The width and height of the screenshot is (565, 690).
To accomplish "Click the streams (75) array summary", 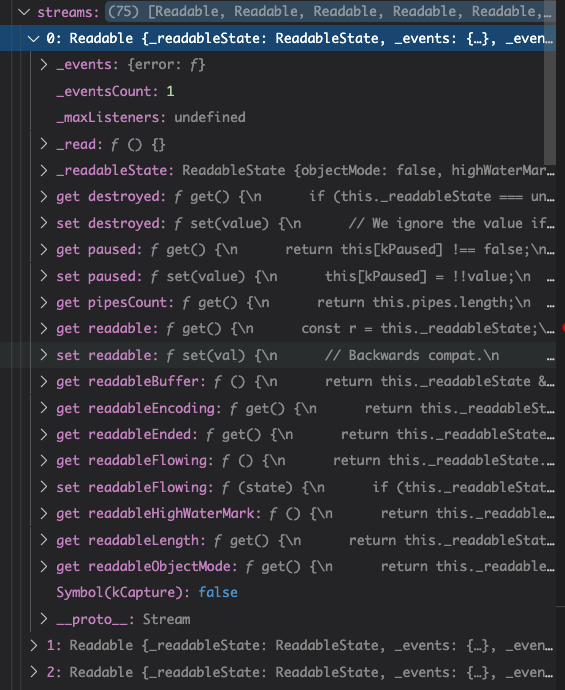I will click(x=330, y=12).
